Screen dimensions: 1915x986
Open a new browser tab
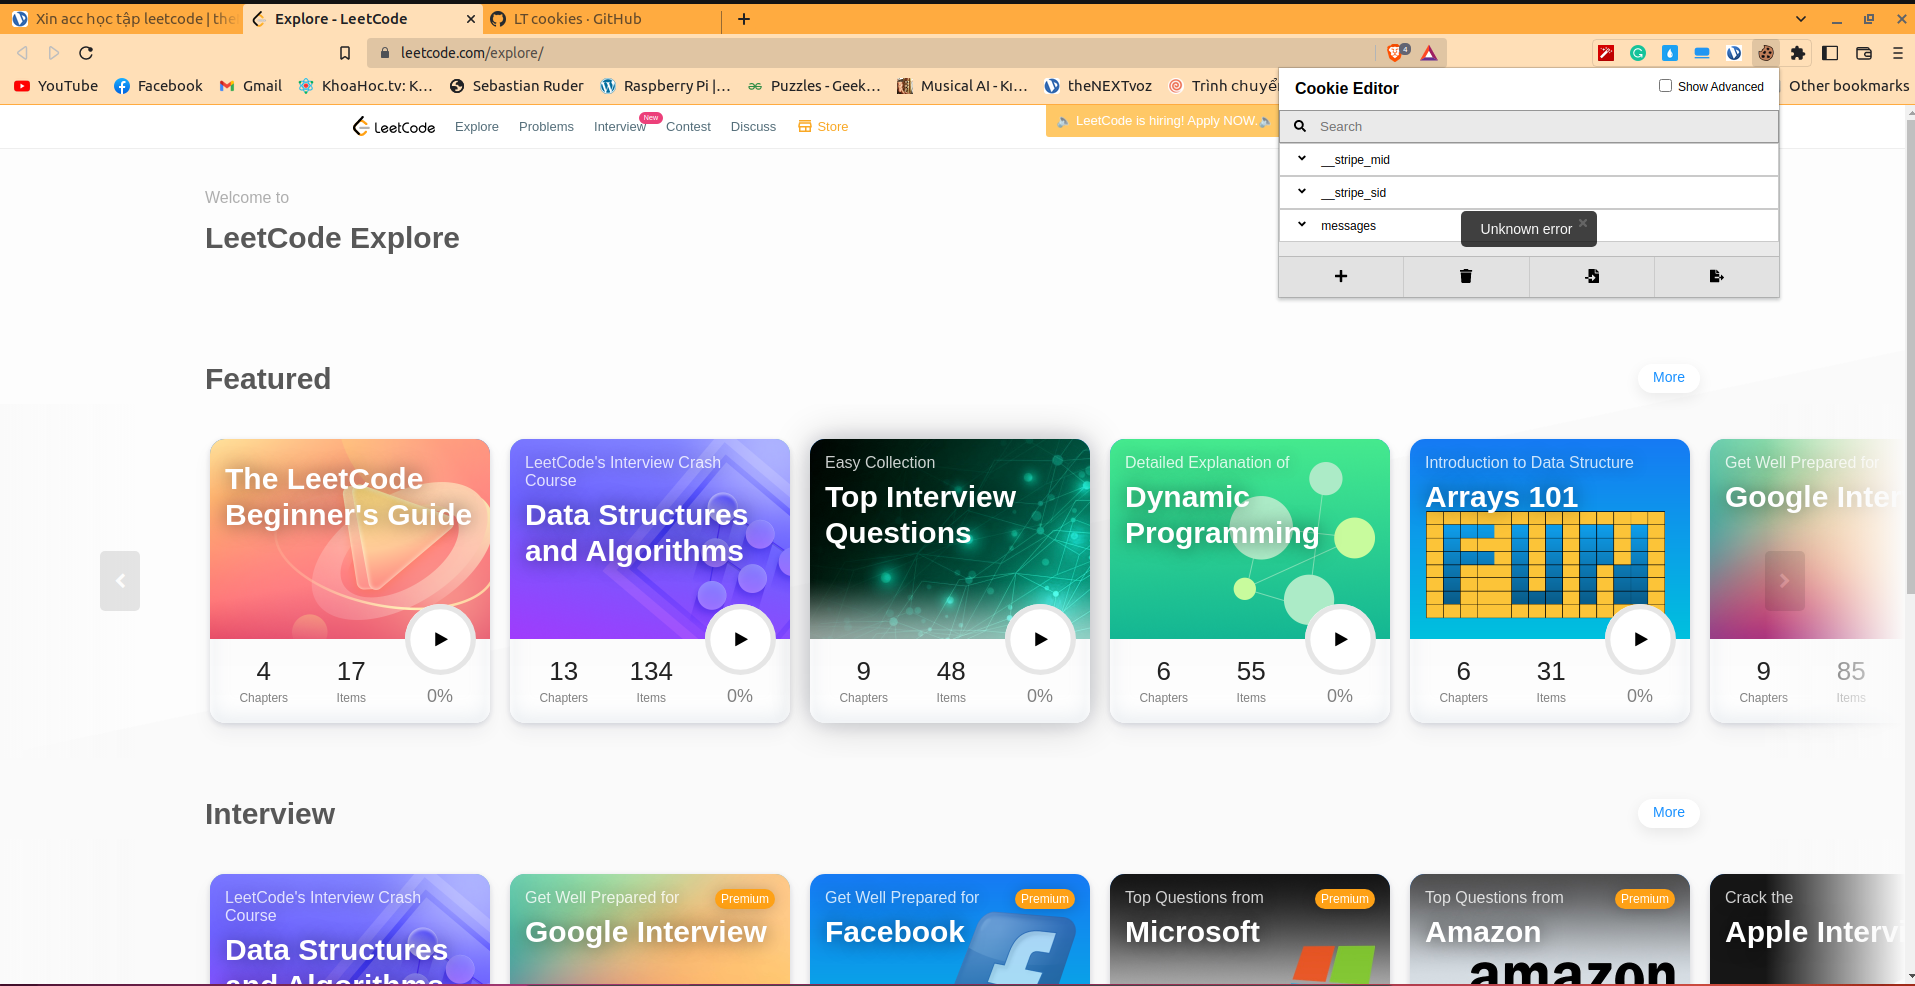[744, 19]
